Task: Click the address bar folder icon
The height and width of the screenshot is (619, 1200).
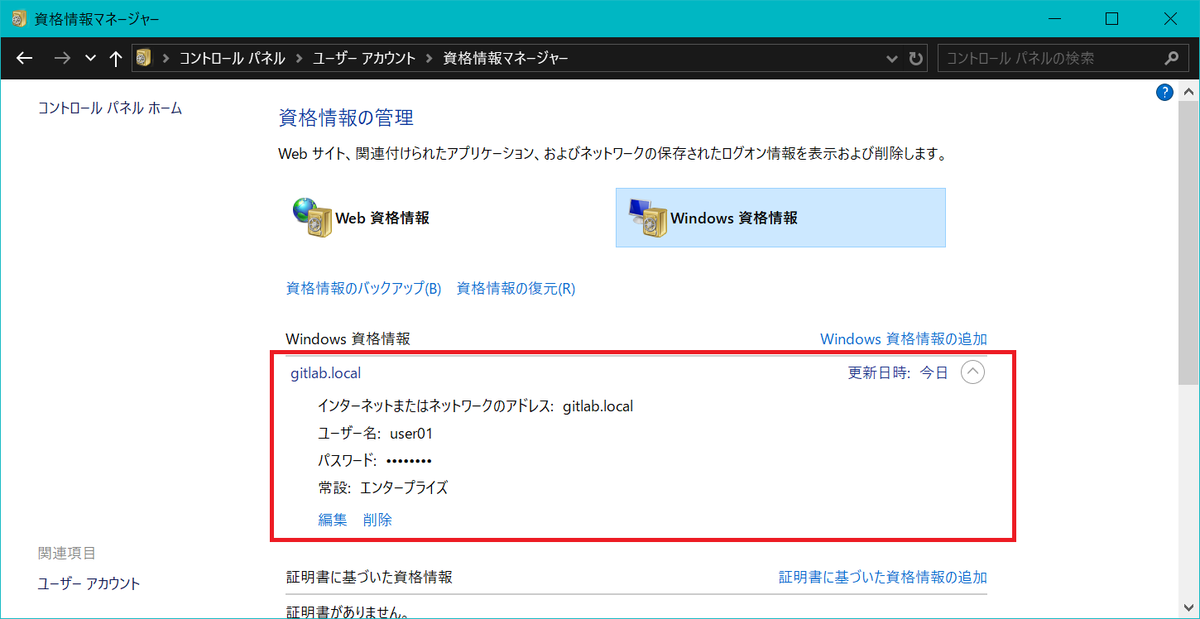Action: click(x=144, y=58)
